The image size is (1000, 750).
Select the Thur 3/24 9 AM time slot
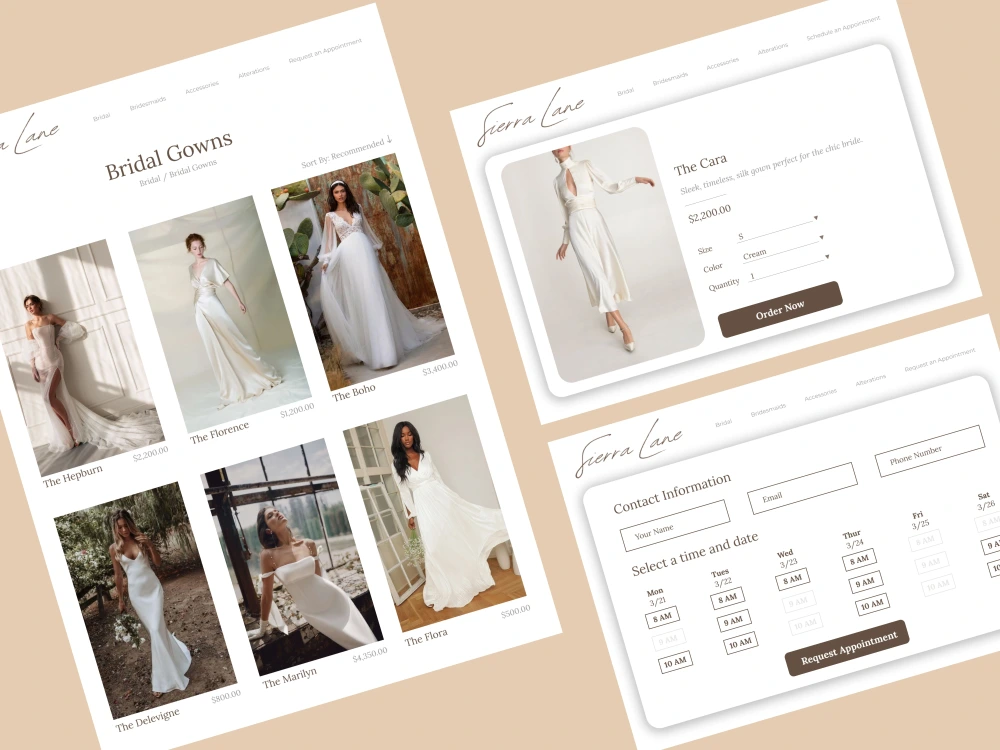pyautogui.click(x=865, y=582)
